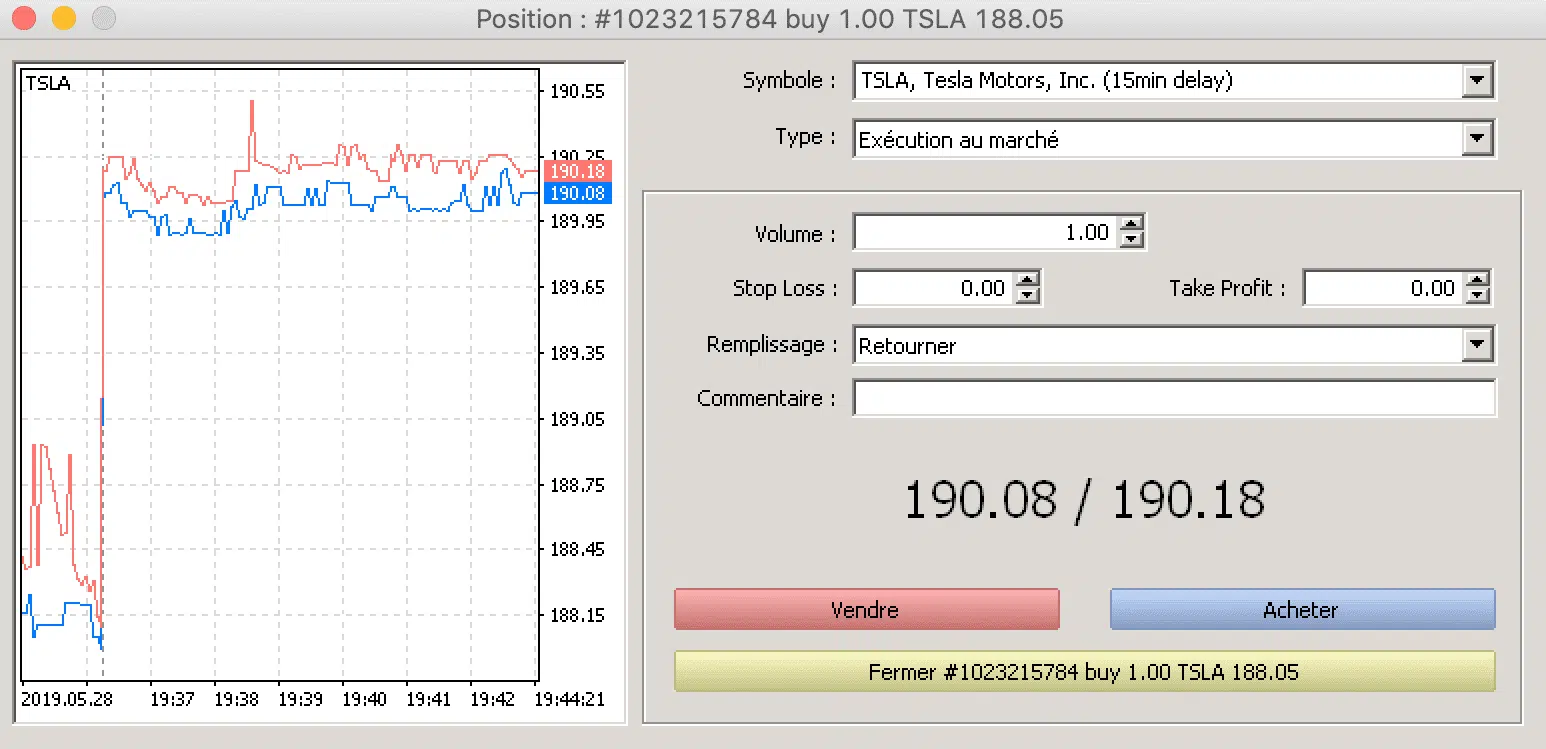Image resolution: width=1546 pixels, height=749 pixels.
Task: Increase Volume with the up stepper arrow
Action: 1131,226
